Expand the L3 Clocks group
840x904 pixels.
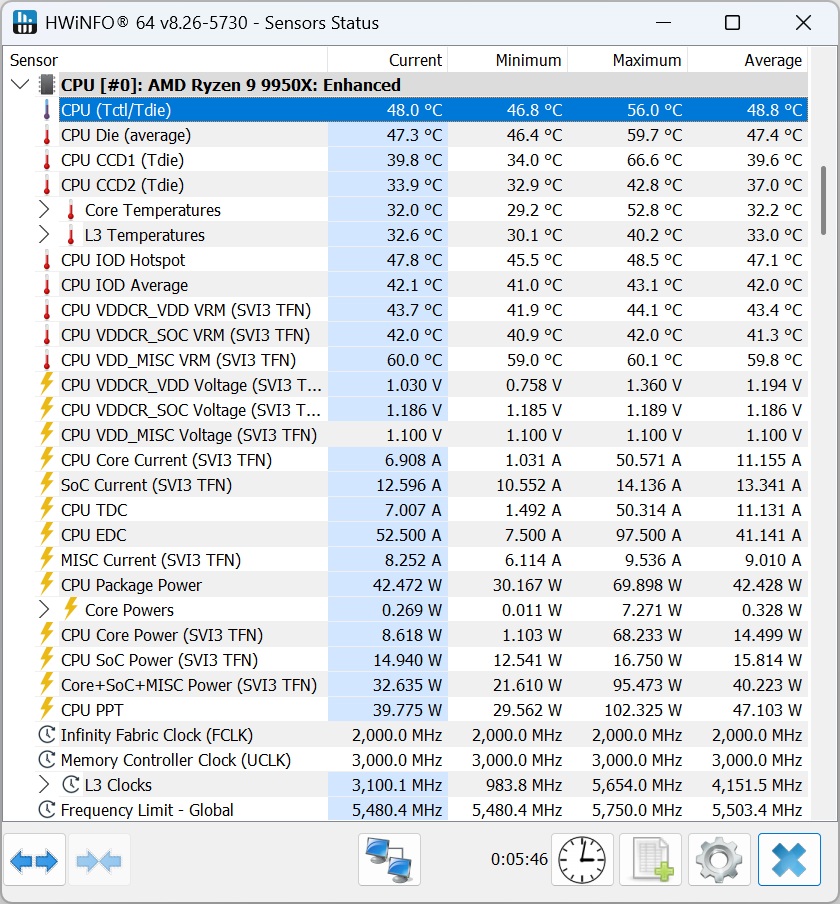44,785
